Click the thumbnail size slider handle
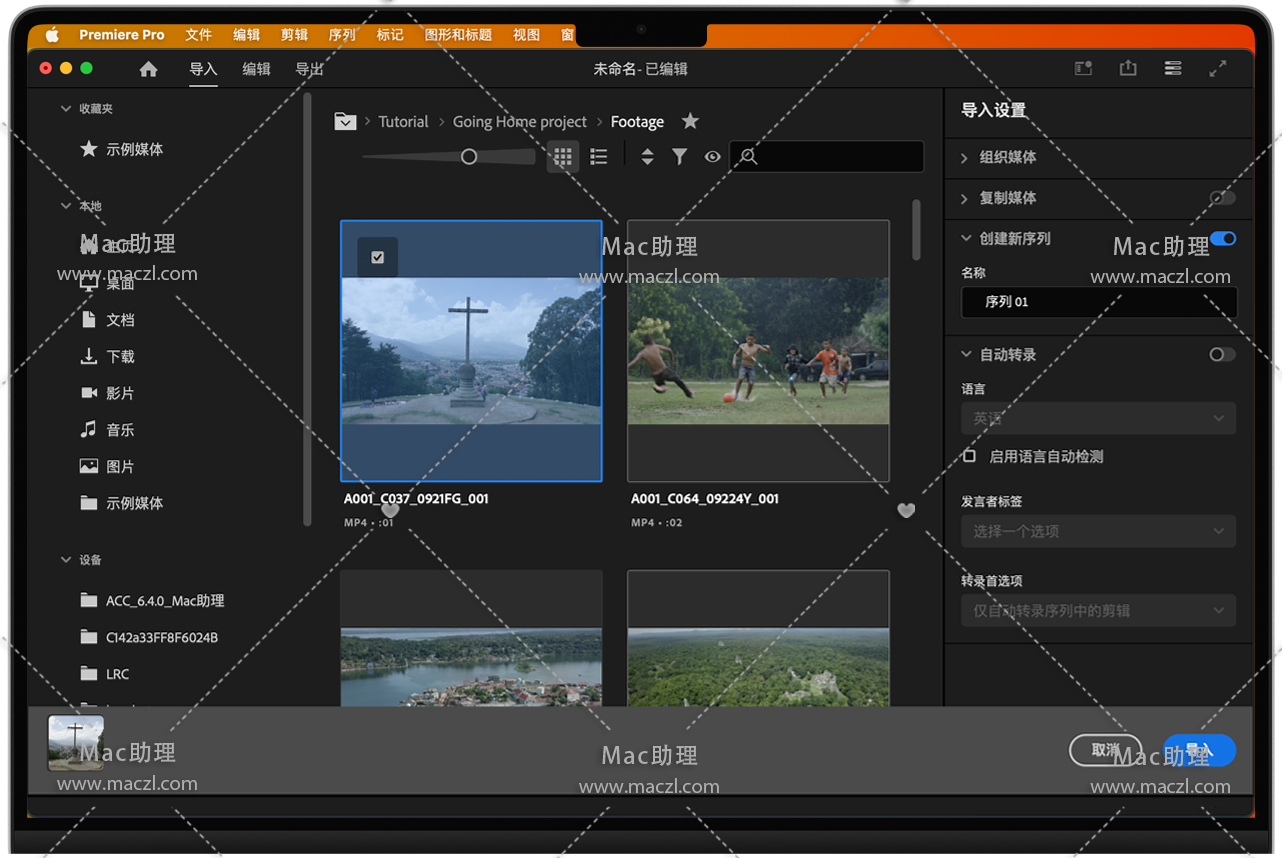The image size is (1282, 858). [x=469, y=157]
